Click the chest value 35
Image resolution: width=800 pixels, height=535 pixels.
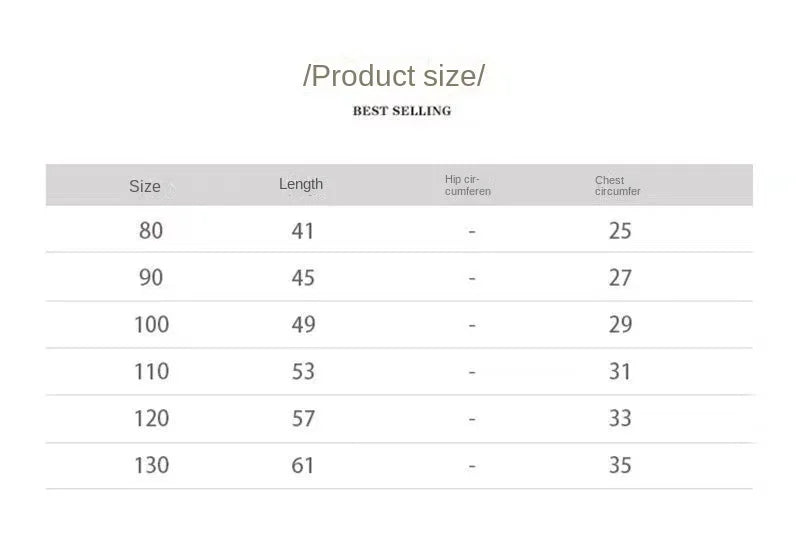(x=620, y=465)
